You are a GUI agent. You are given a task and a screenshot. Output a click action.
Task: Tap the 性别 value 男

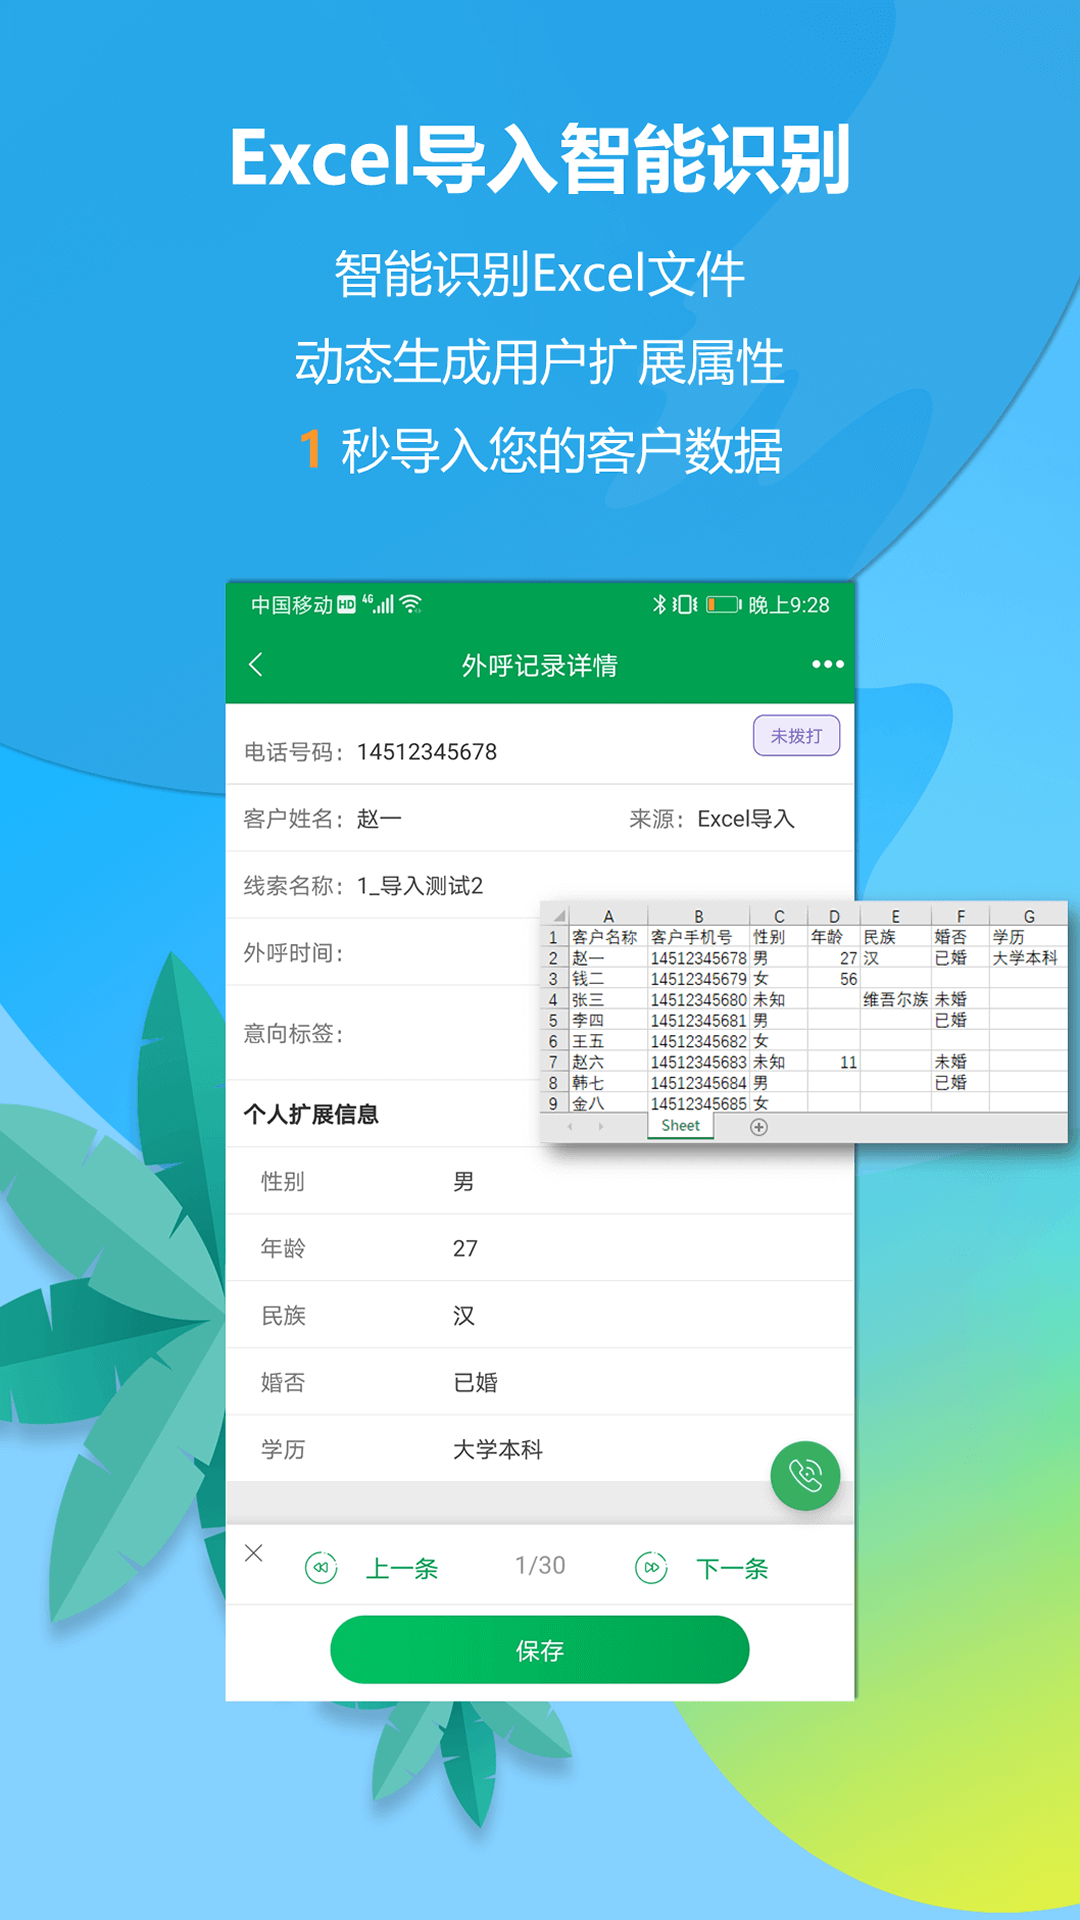pos(464,1182)
